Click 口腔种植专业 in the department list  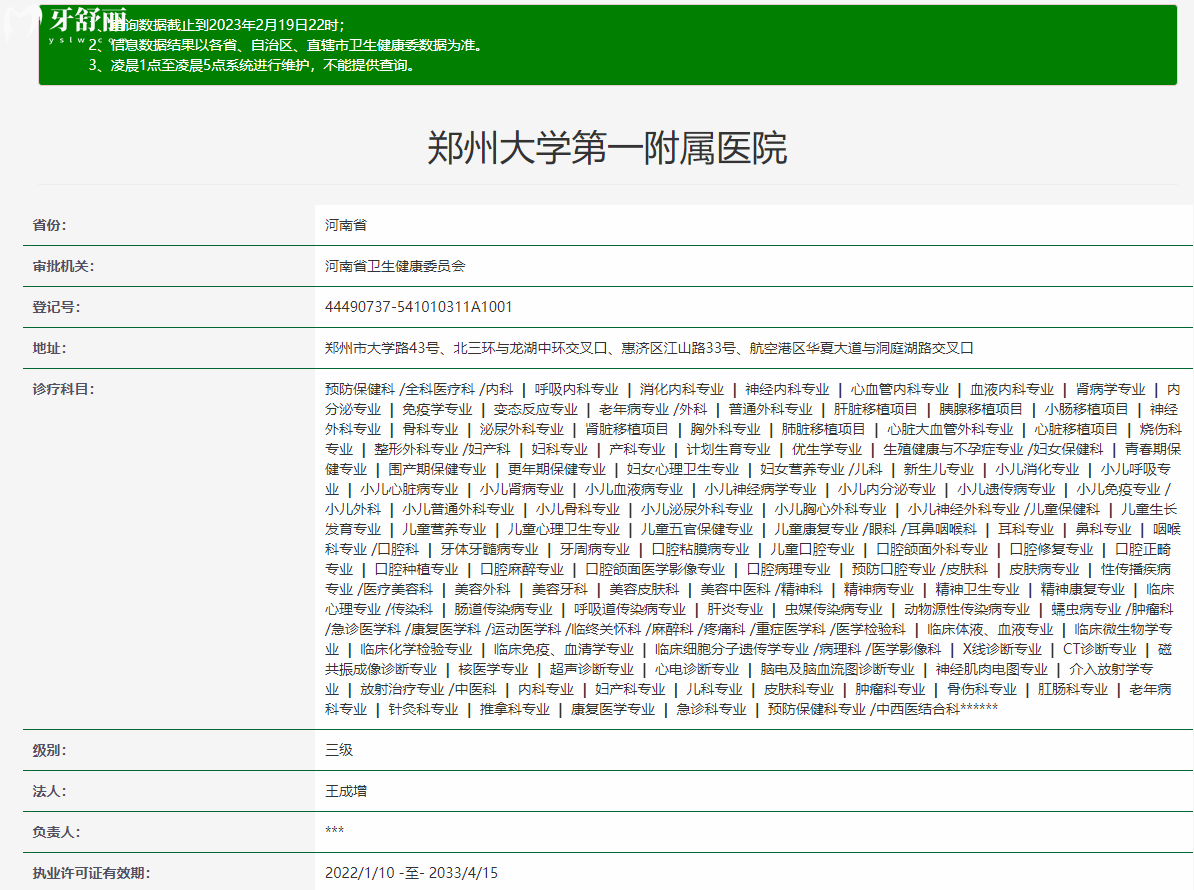pos(416,569)
